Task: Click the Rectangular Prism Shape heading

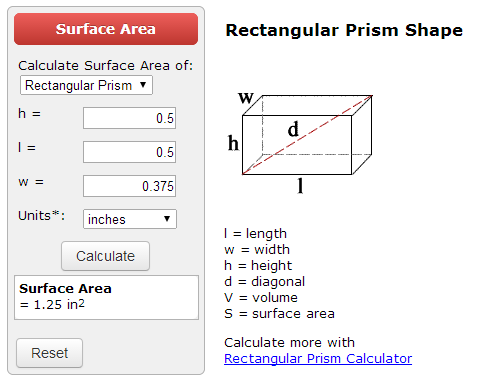Action: point(344,30)
